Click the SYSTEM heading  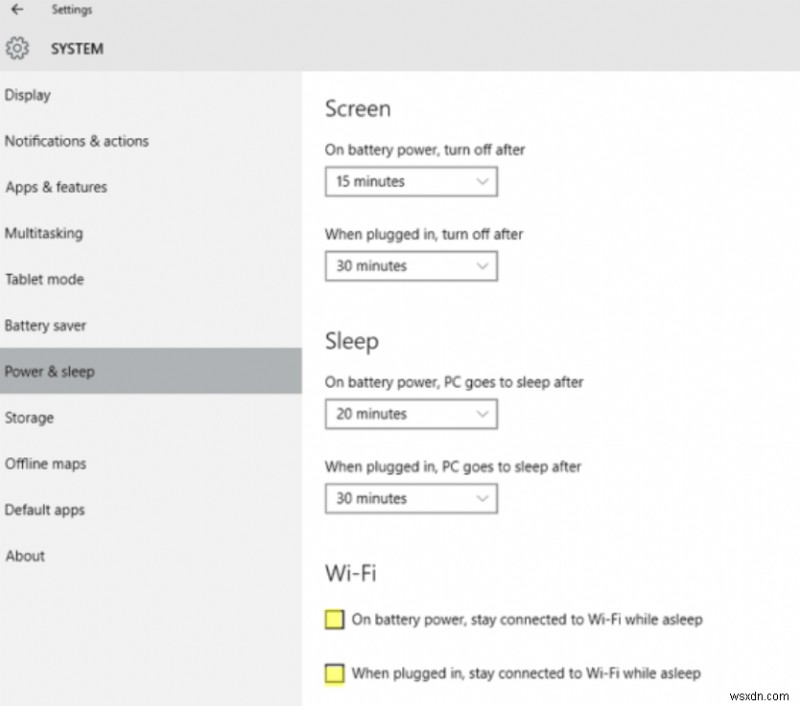click(x=76, y=48)
